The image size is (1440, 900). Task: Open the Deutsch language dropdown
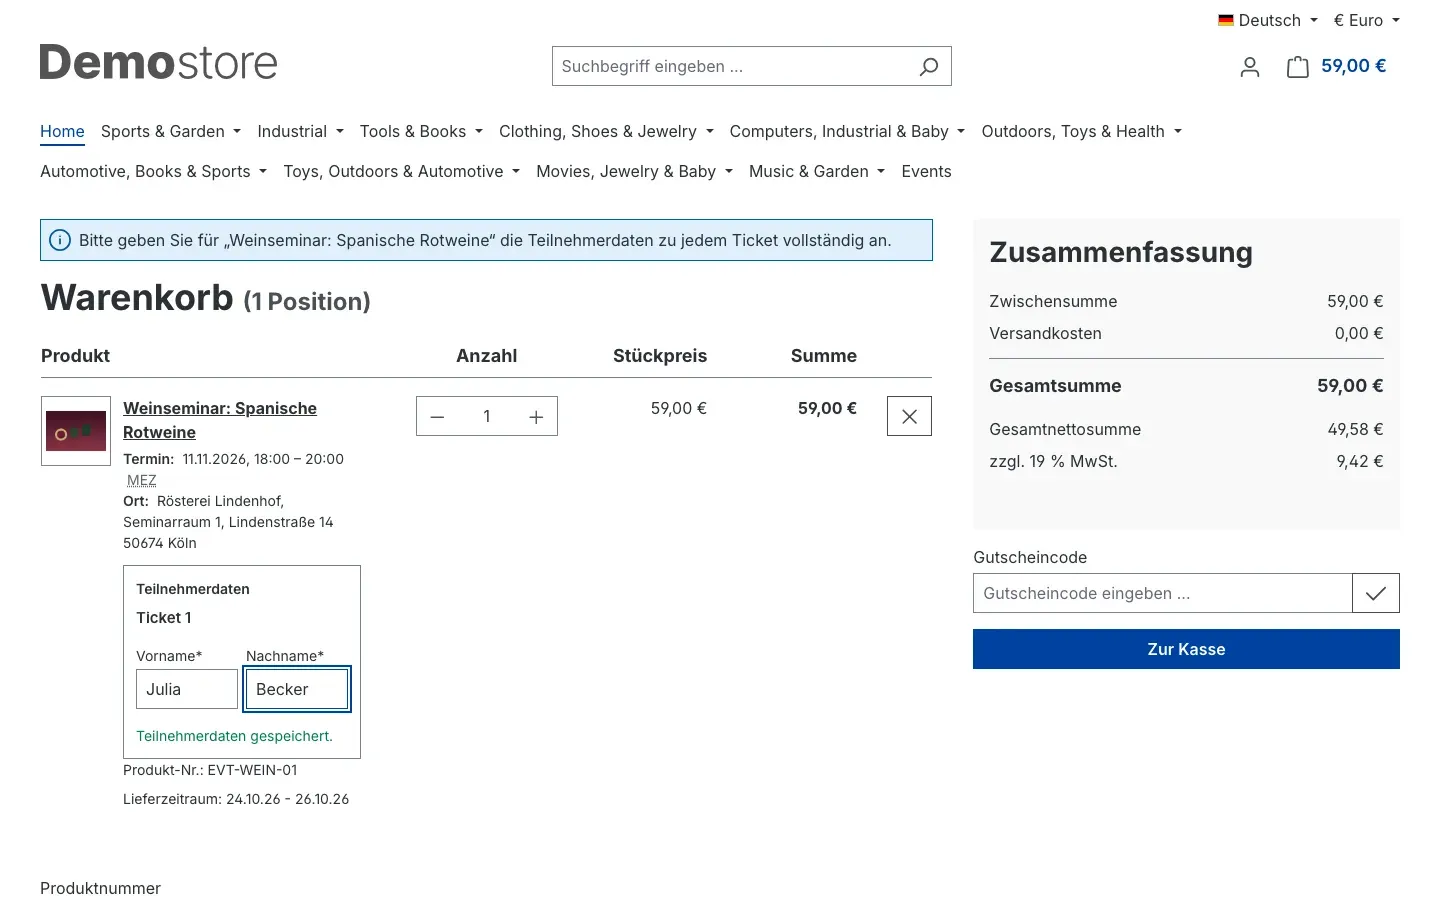pyautogui.click(x=1268, y=20)
